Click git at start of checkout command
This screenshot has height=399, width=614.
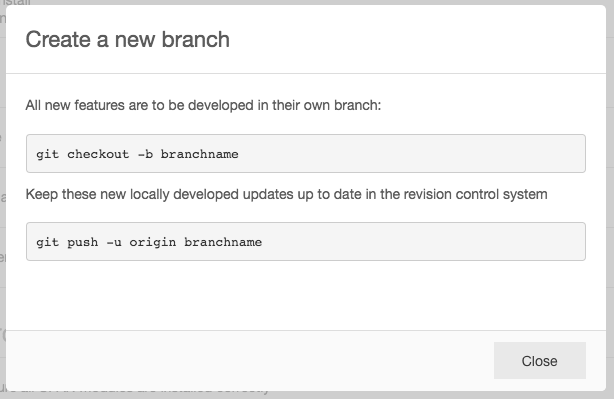pos(47,154)
